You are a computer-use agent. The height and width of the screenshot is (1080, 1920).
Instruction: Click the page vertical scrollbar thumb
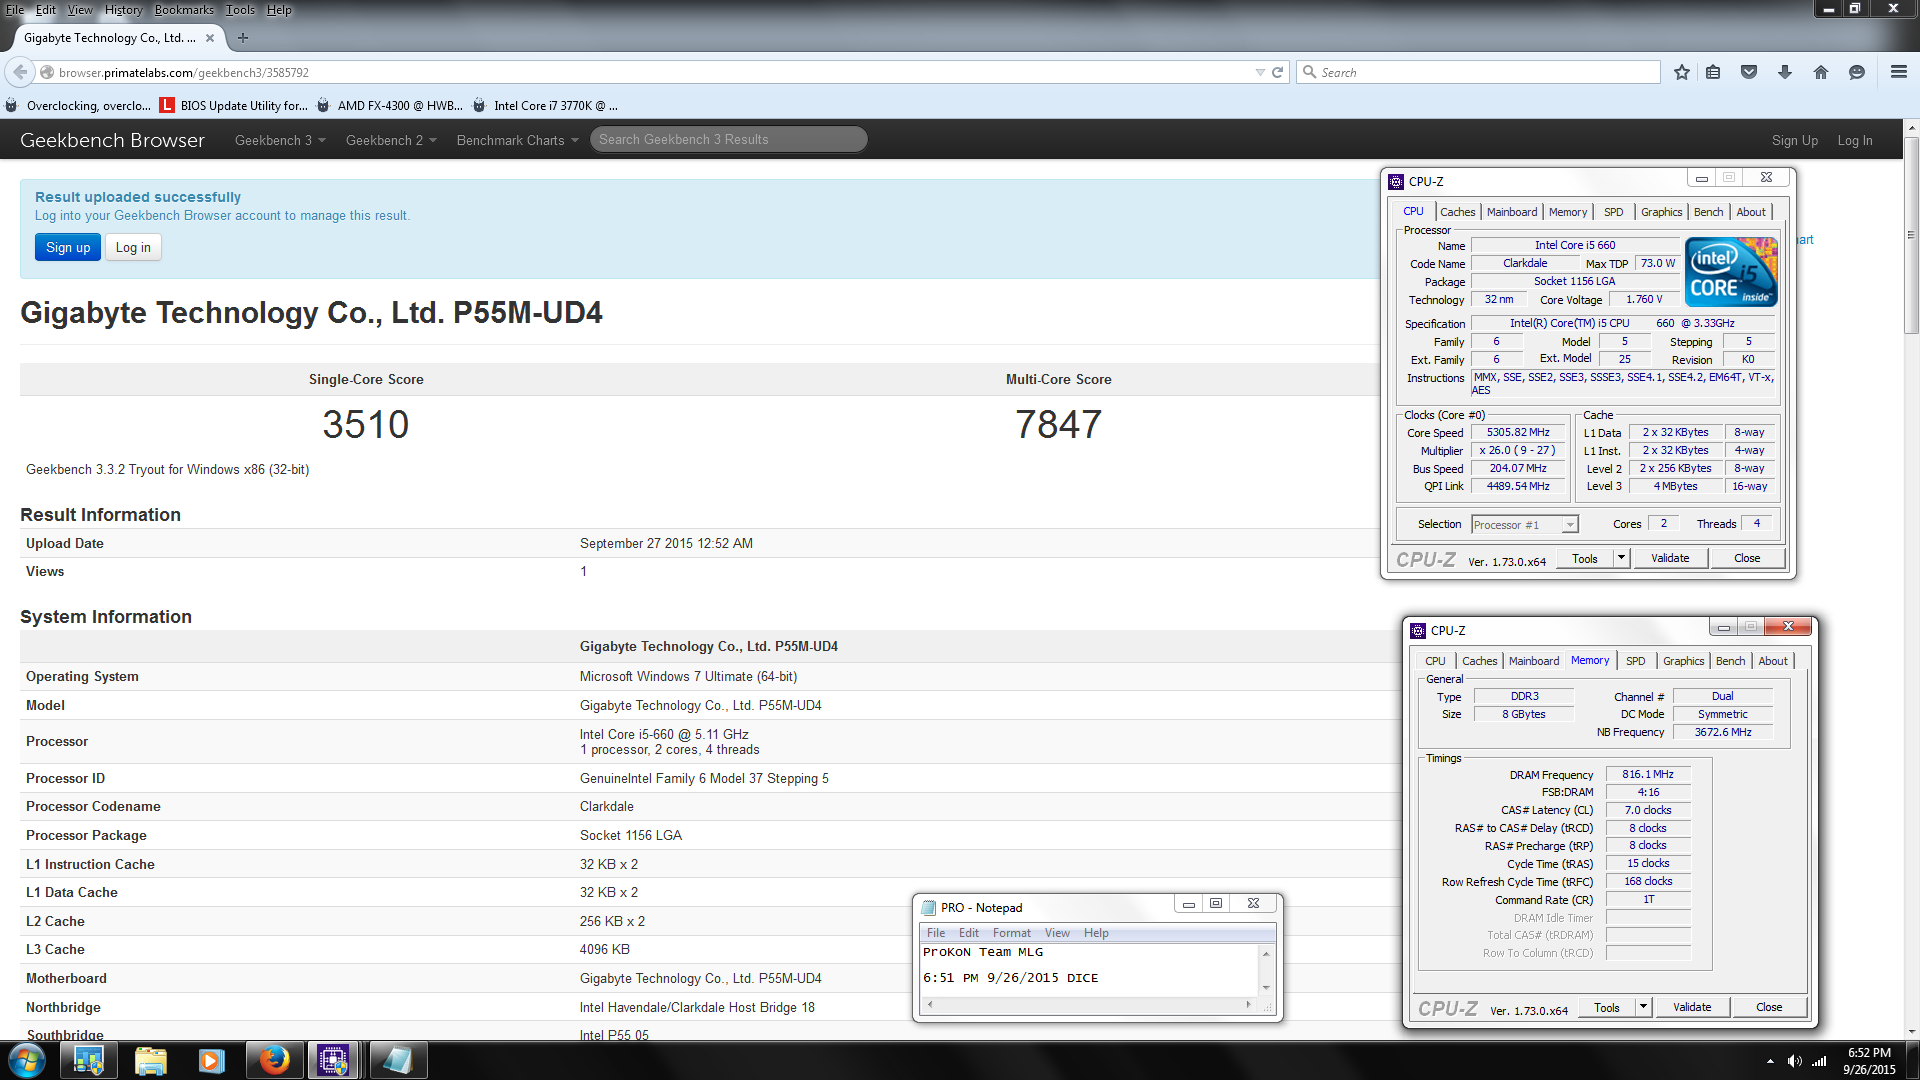[1911, 235]
